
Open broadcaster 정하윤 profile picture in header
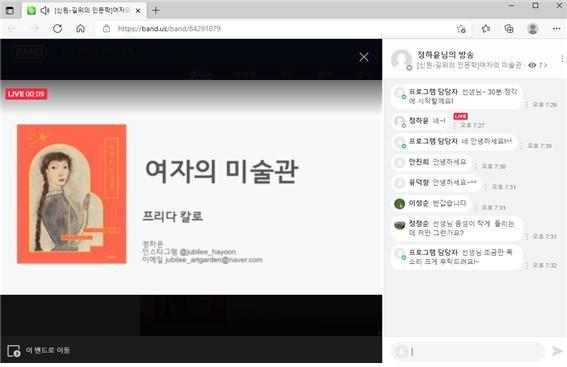[401, 60]
